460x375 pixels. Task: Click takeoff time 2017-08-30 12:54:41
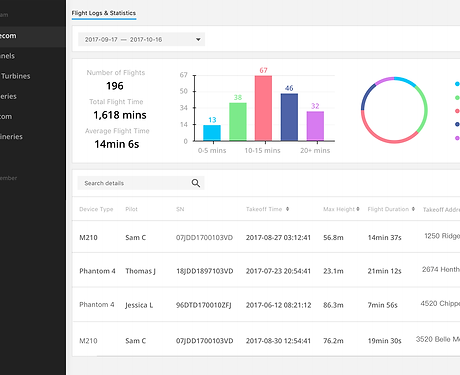click(x=278, y=341)
